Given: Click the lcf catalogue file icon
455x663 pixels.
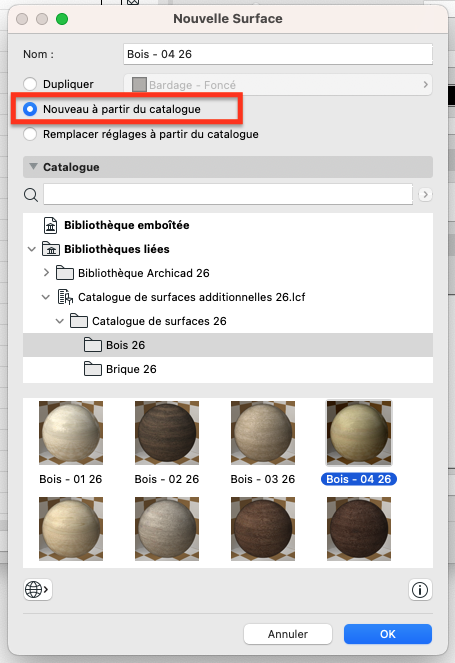Looking at the screenshot, I should (65, 297).
